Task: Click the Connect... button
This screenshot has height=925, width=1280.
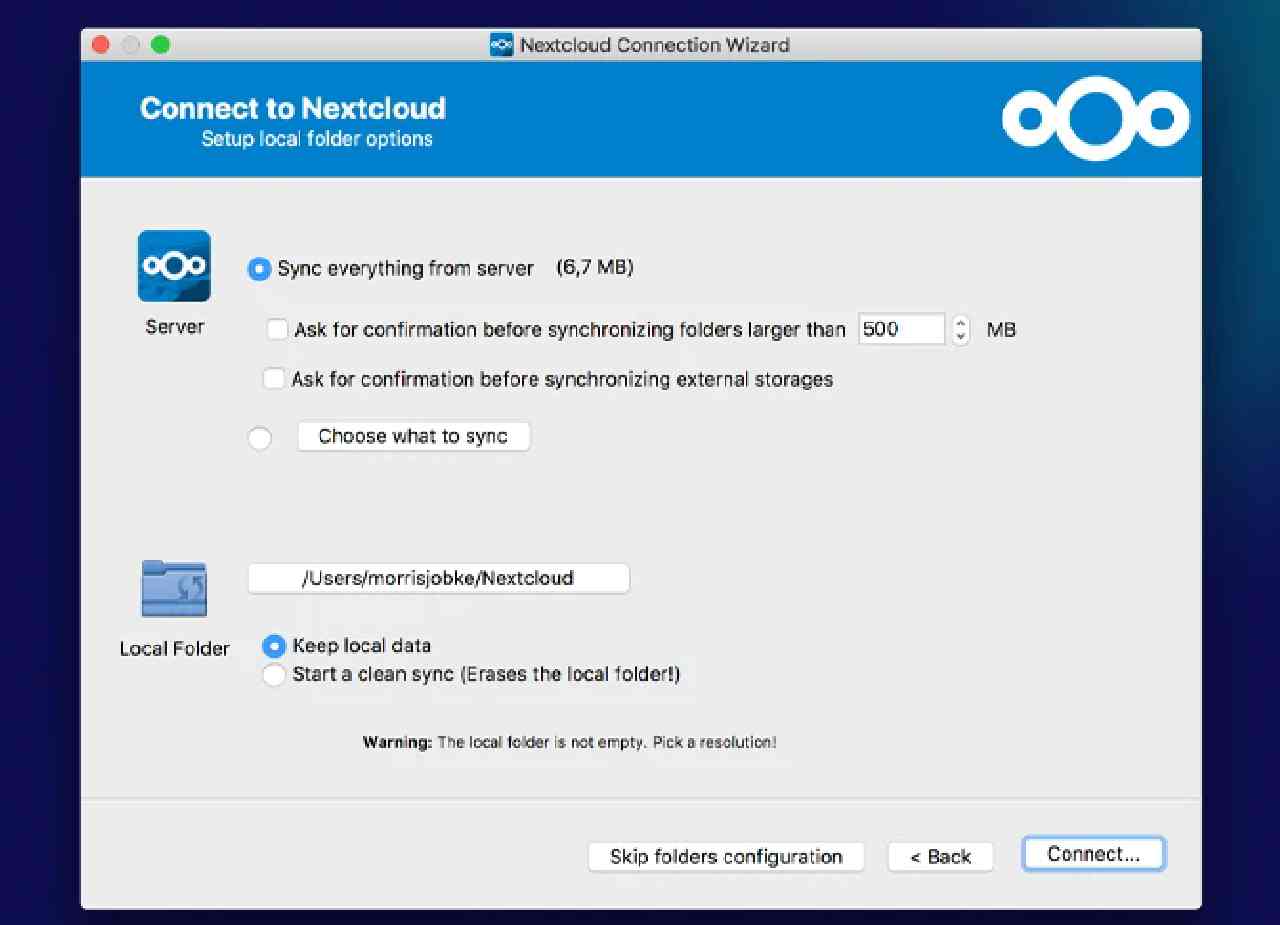Action: tap(1094, 854)
